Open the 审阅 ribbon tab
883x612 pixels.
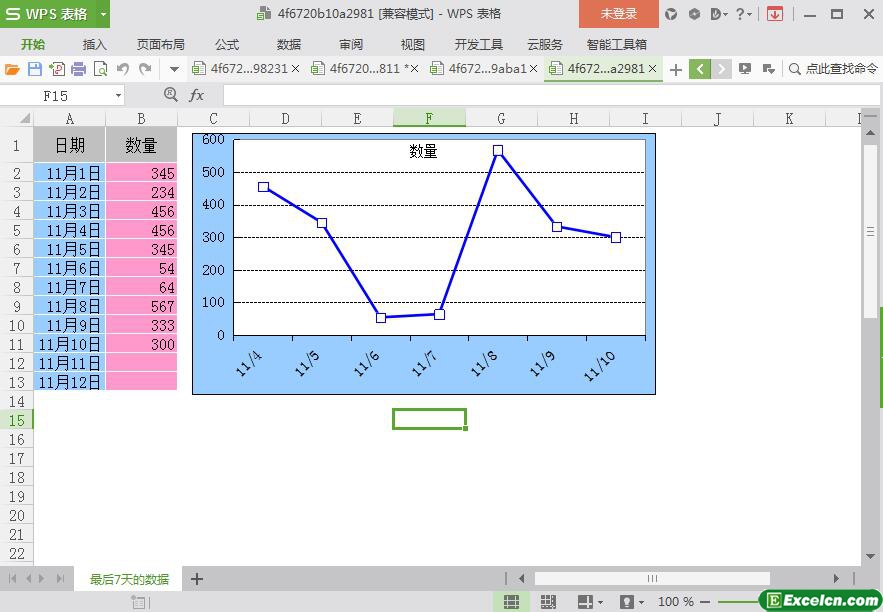(351, 44)
